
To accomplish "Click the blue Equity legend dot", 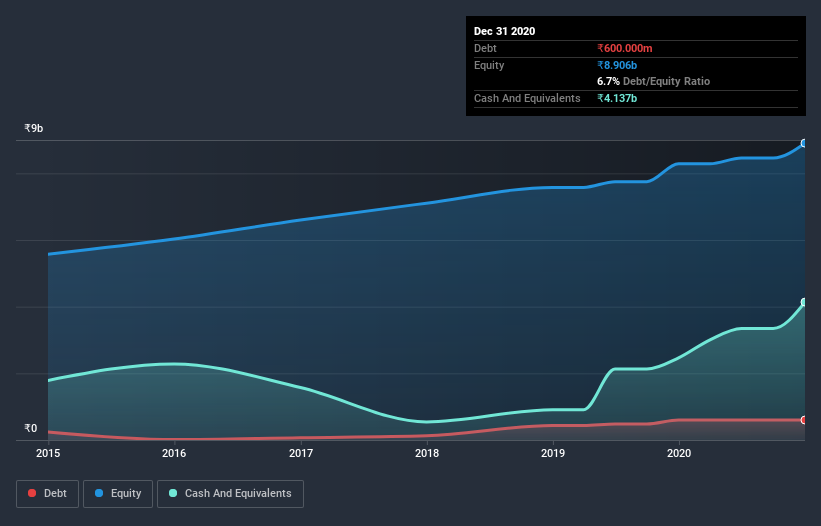I will pyautogui.click(x=99, y=493).
